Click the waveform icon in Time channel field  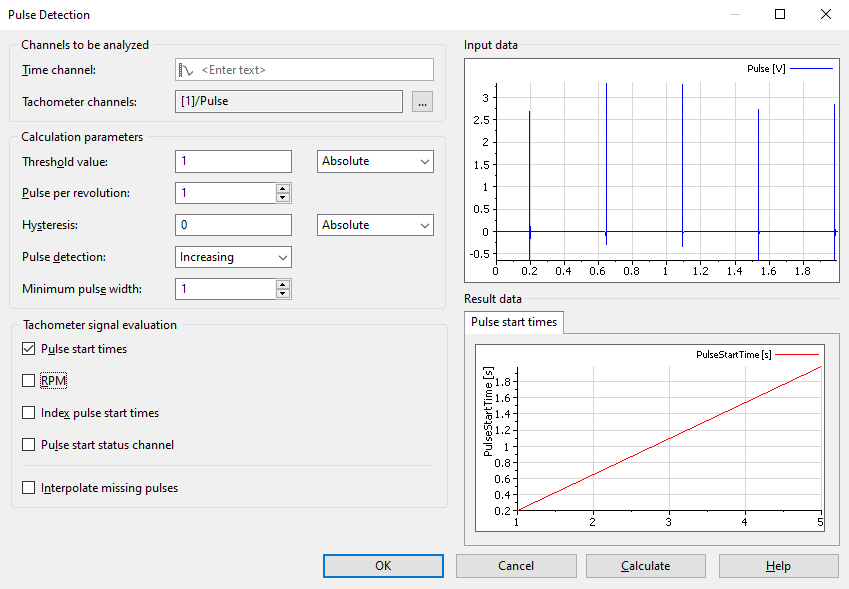[x=187, y=70]
